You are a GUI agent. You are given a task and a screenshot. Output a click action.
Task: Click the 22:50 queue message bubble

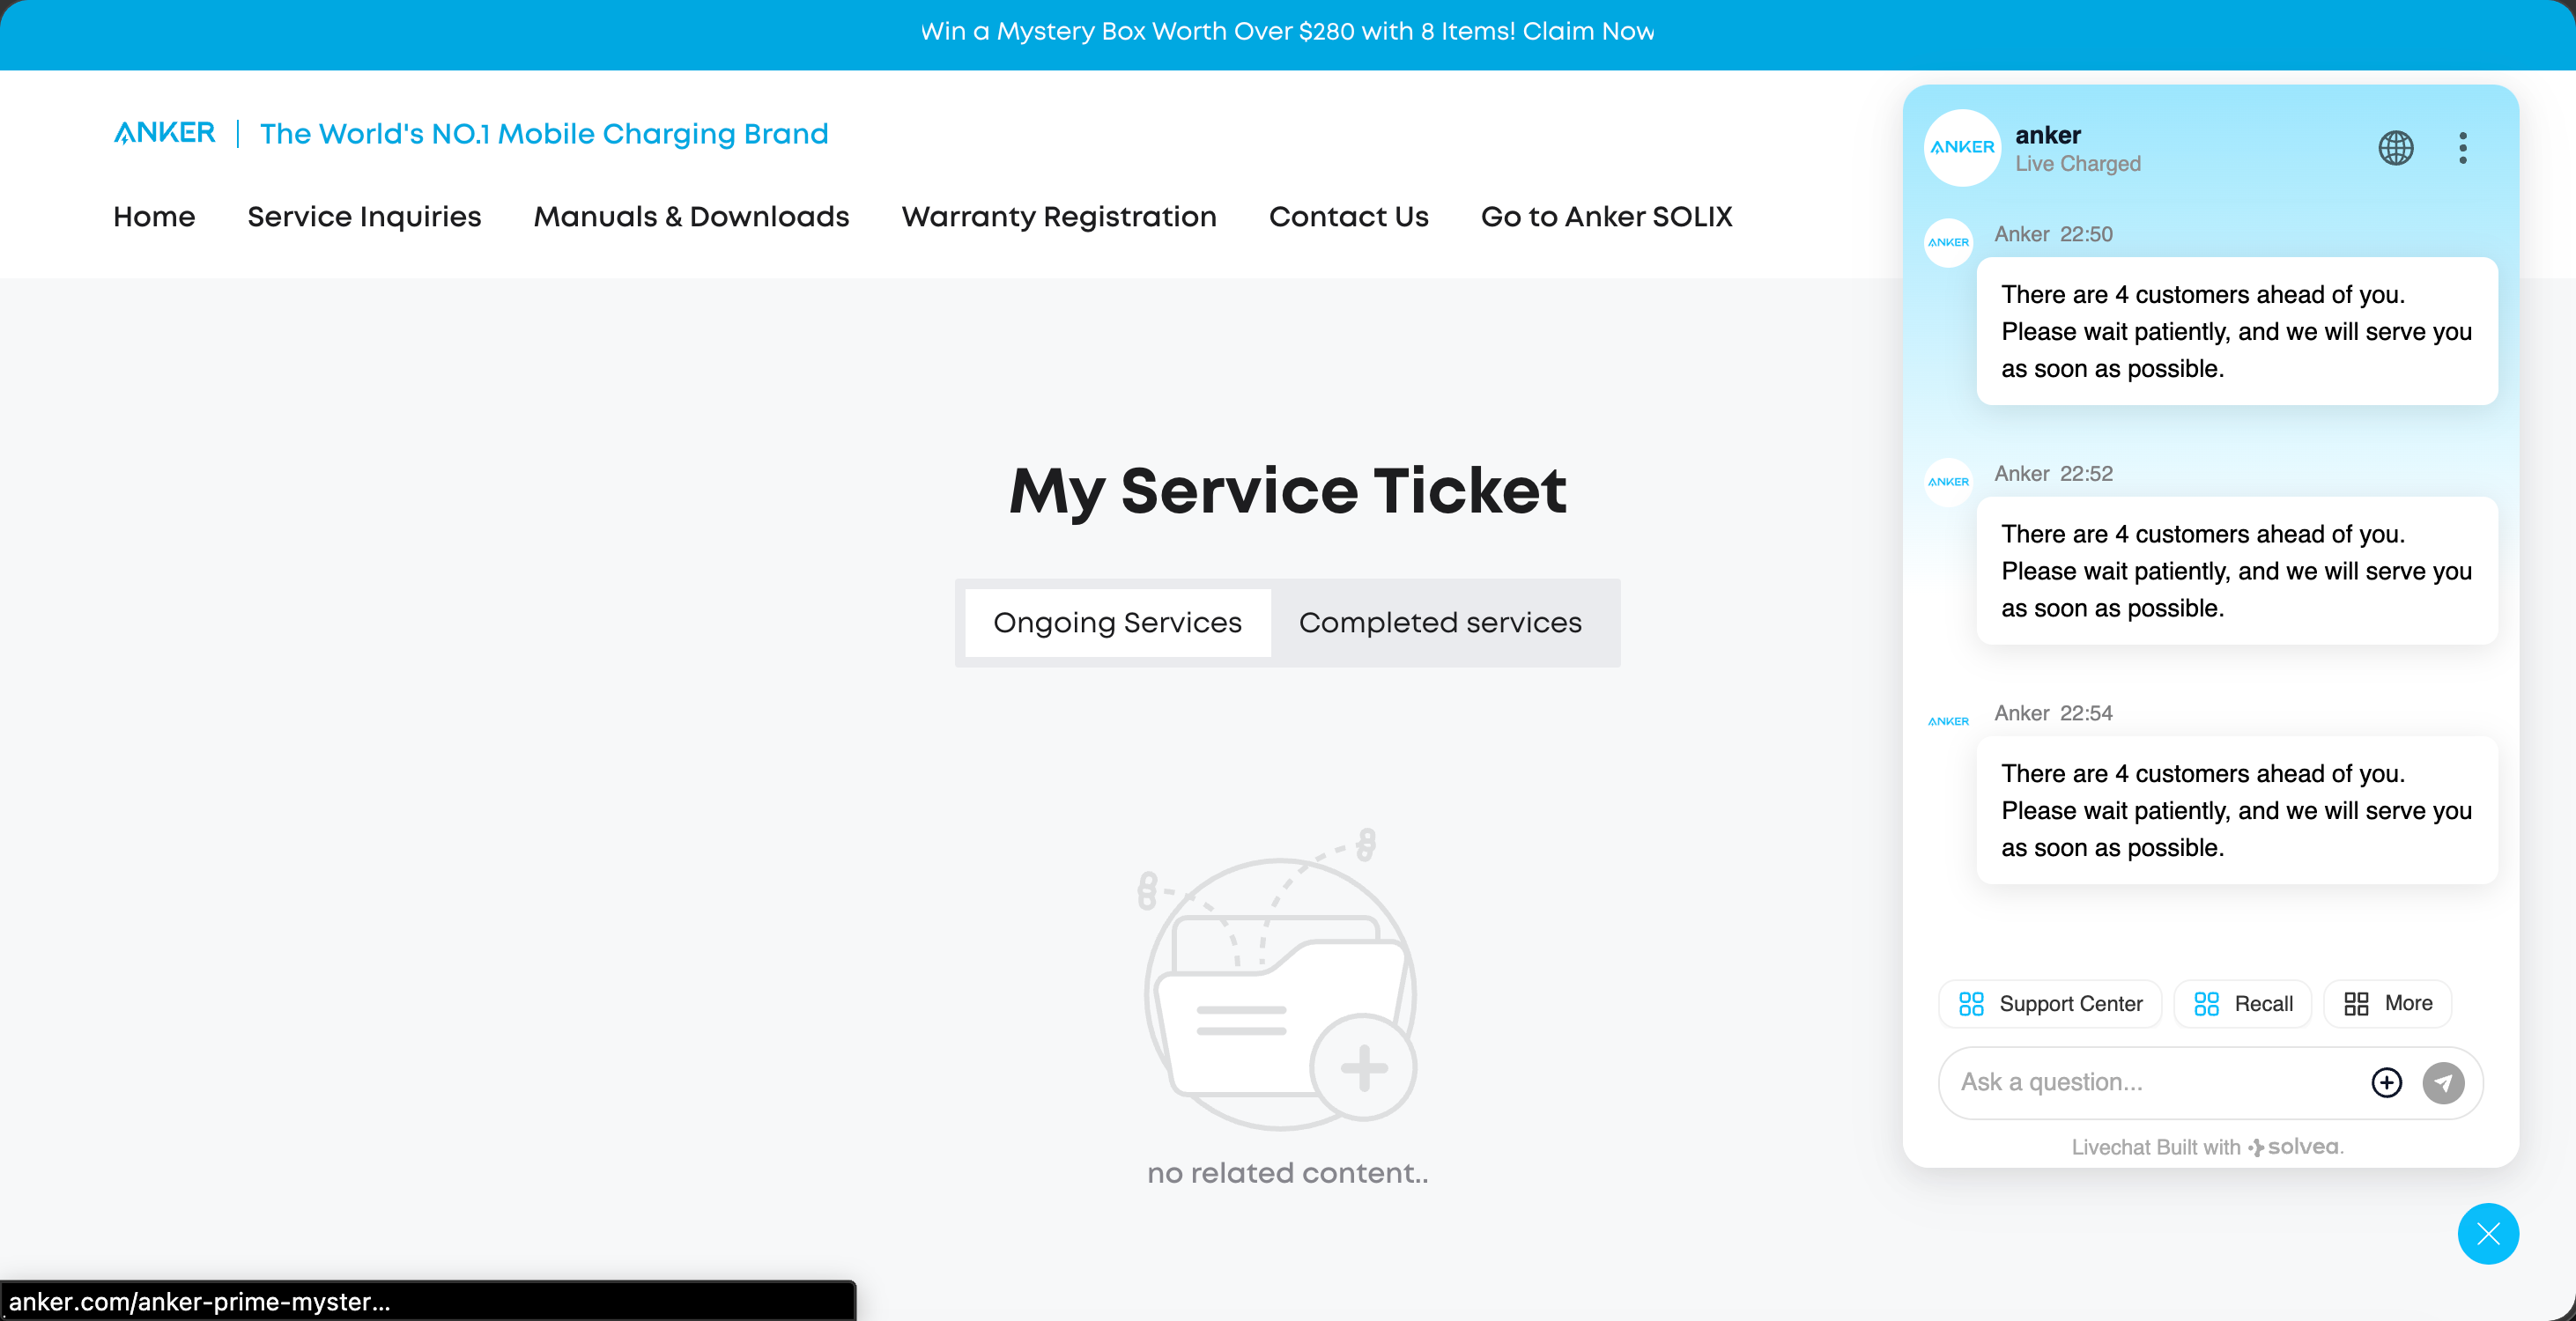point(2237,331)
